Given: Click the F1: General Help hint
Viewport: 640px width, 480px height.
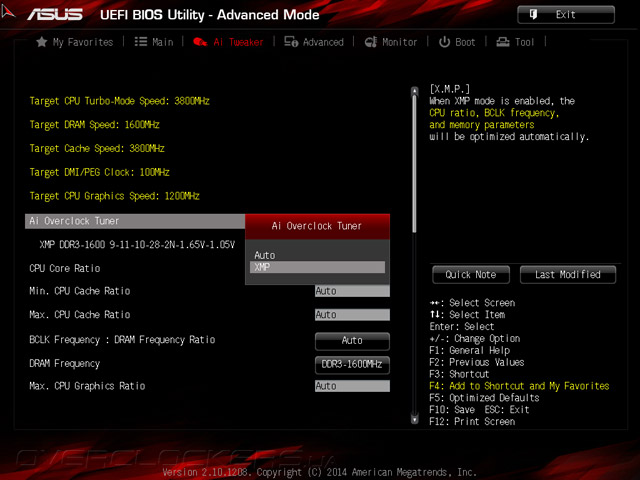Looking at the screenshot, I should (x=469, y=350).
